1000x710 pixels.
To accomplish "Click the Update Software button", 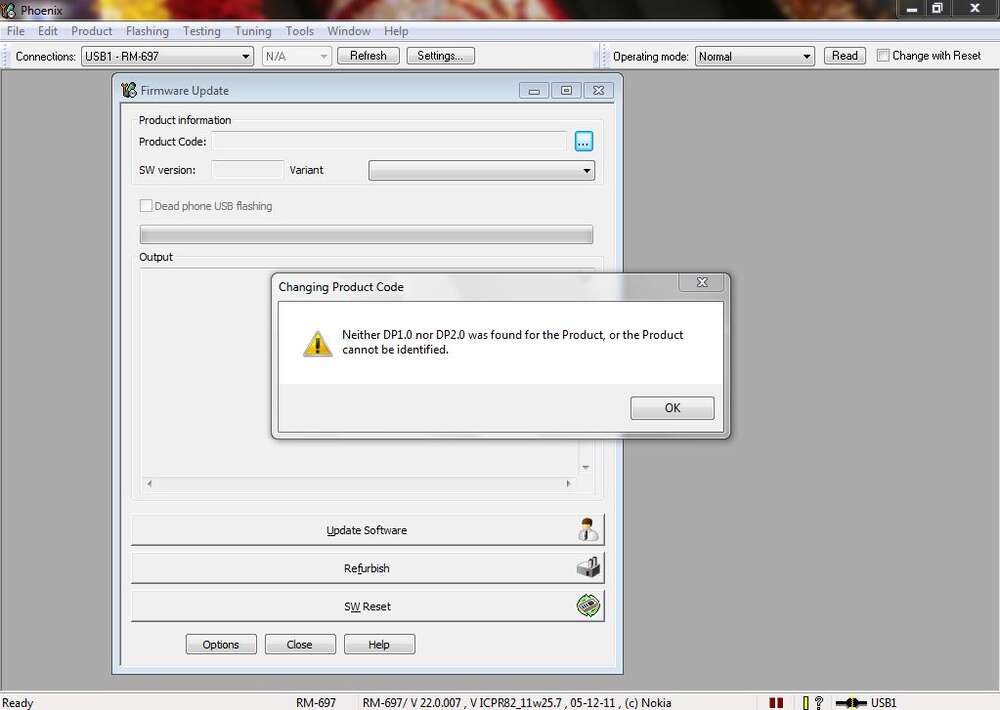I will tap(367, 530).
